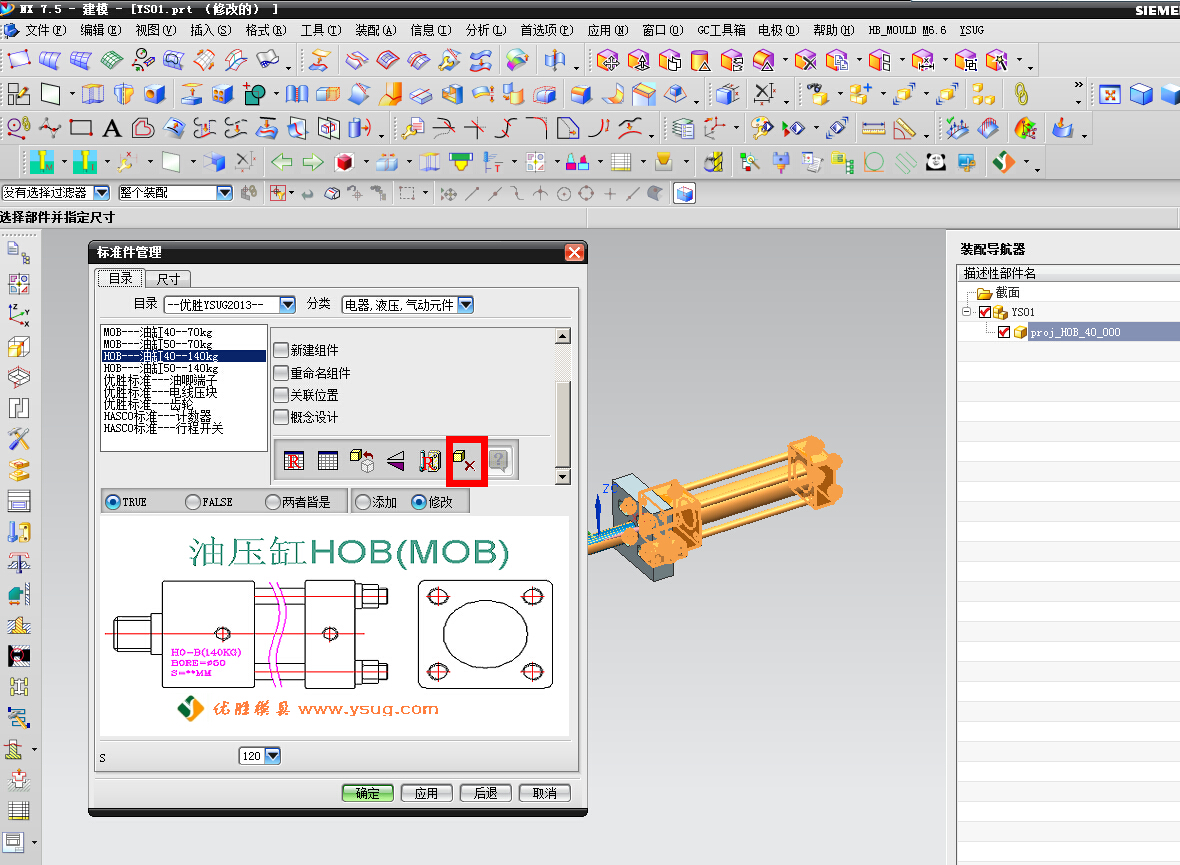
Task: Expand the toolbar overflow double-chevron
Action: (1078, 84)
